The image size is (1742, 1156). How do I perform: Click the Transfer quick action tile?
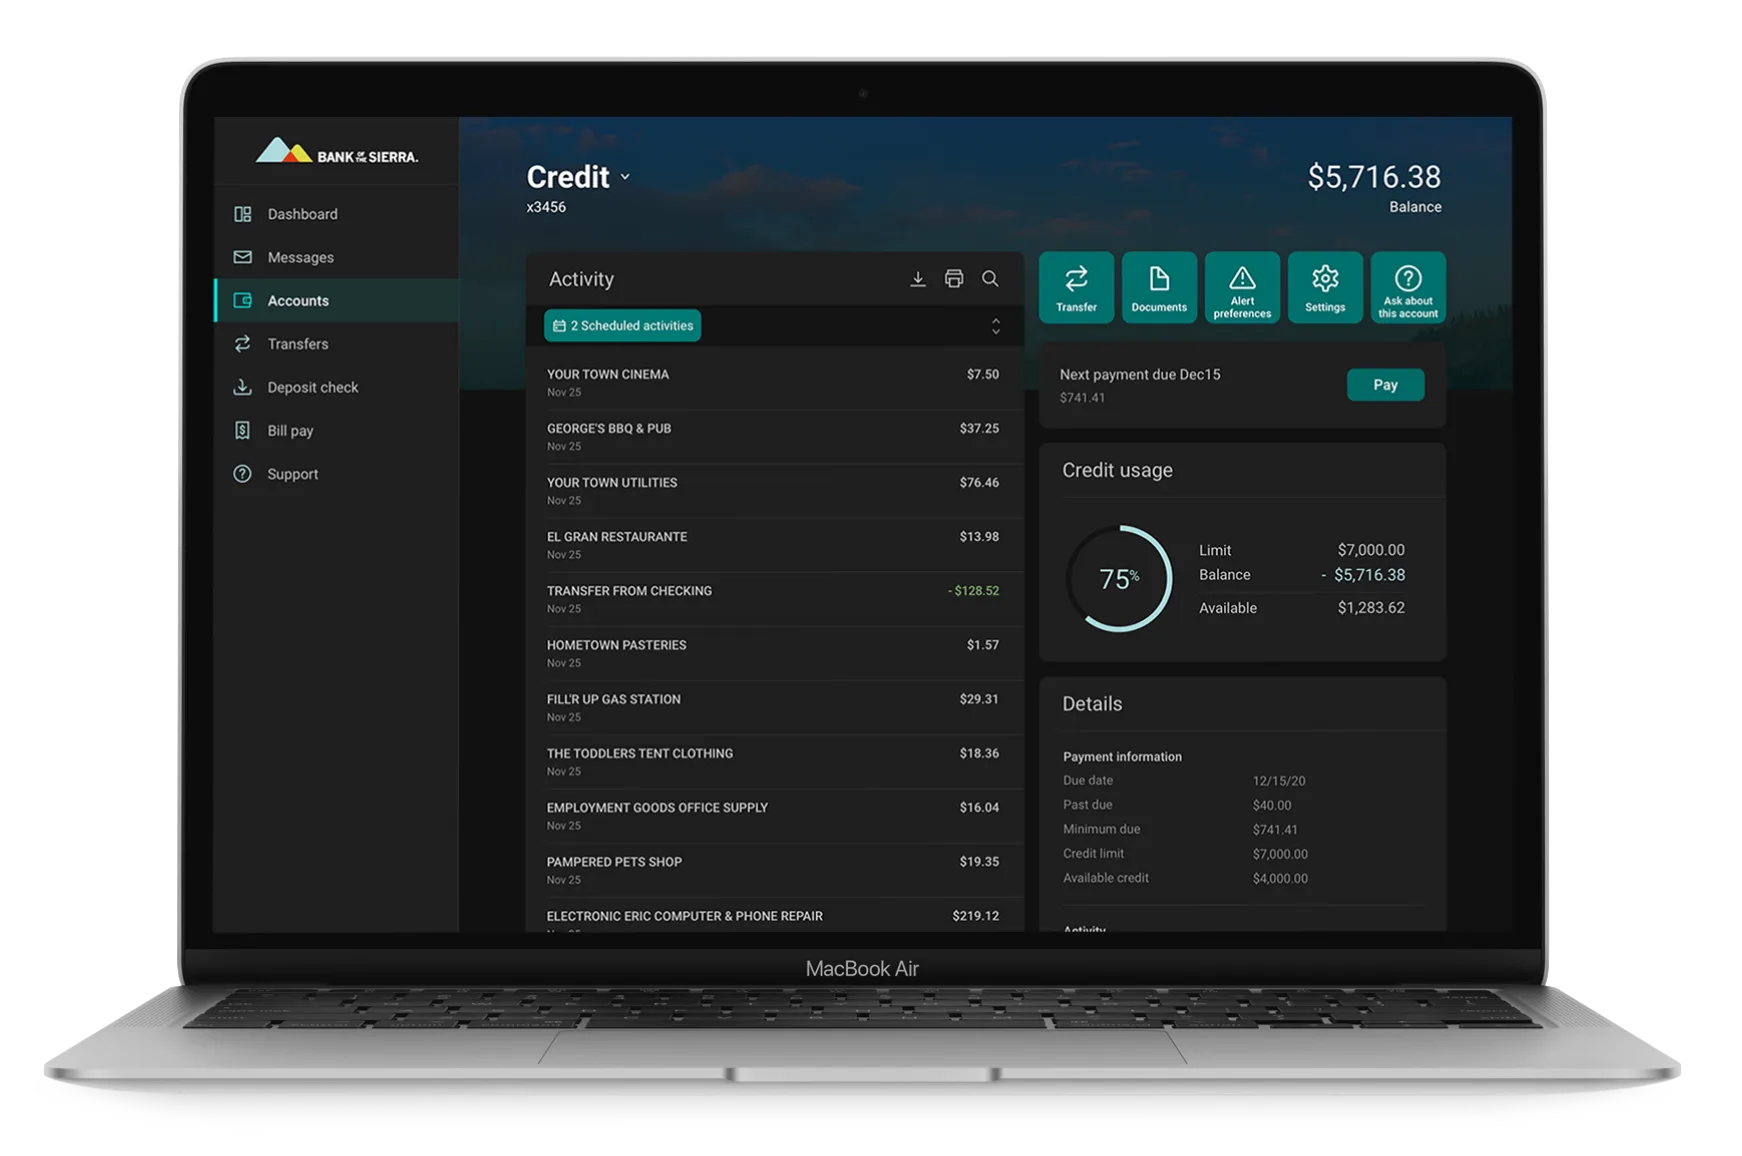point(1076,288)
